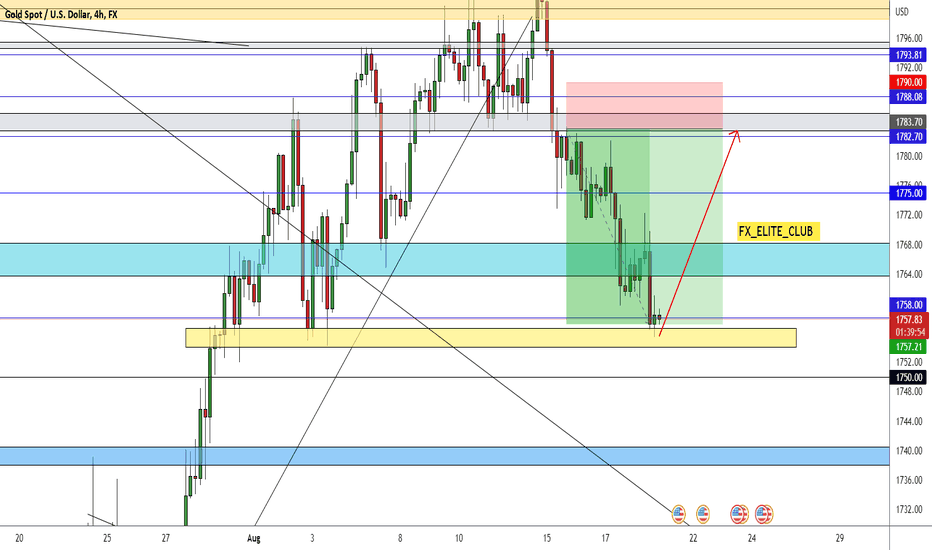Click the 1732.00 tick on price axis
The width and height of the screenshot is (932, 550).
909,510
